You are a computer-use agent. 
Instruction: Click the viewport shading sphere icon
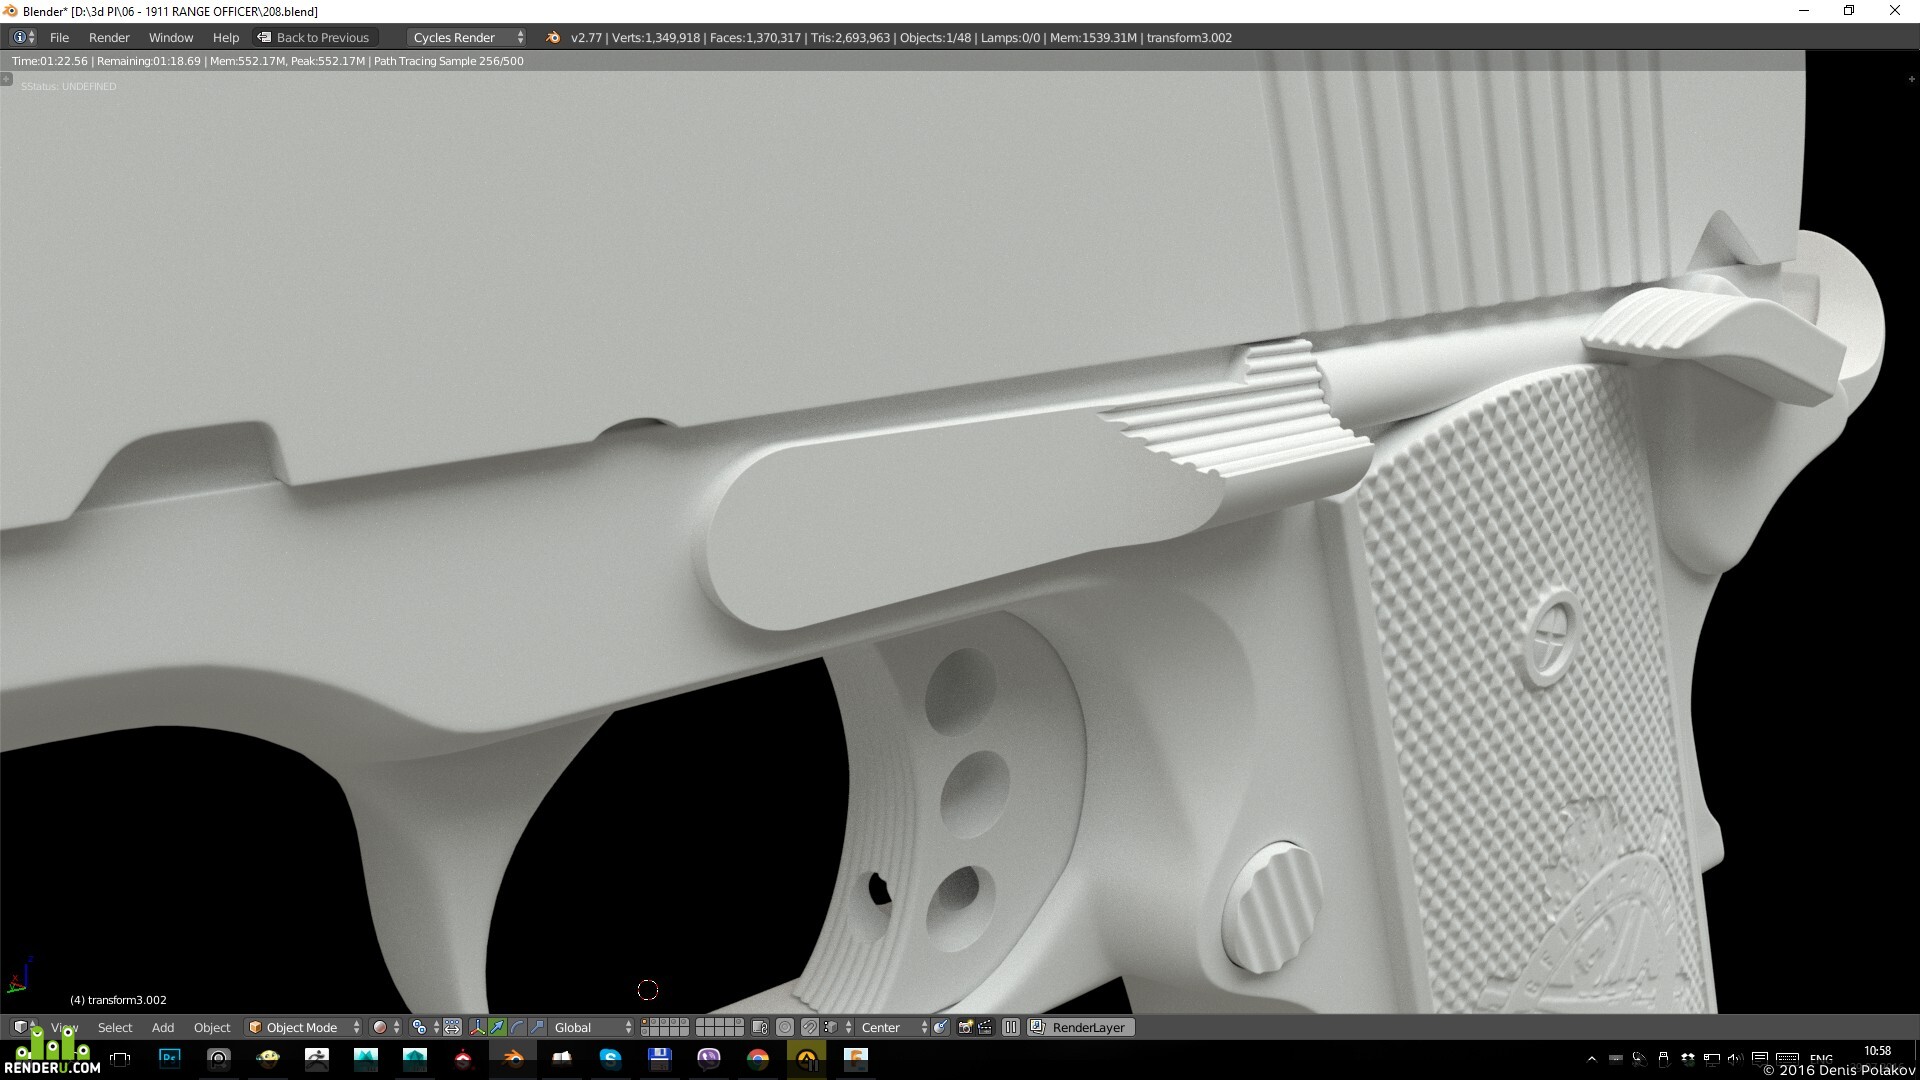tap(380, 1027)
